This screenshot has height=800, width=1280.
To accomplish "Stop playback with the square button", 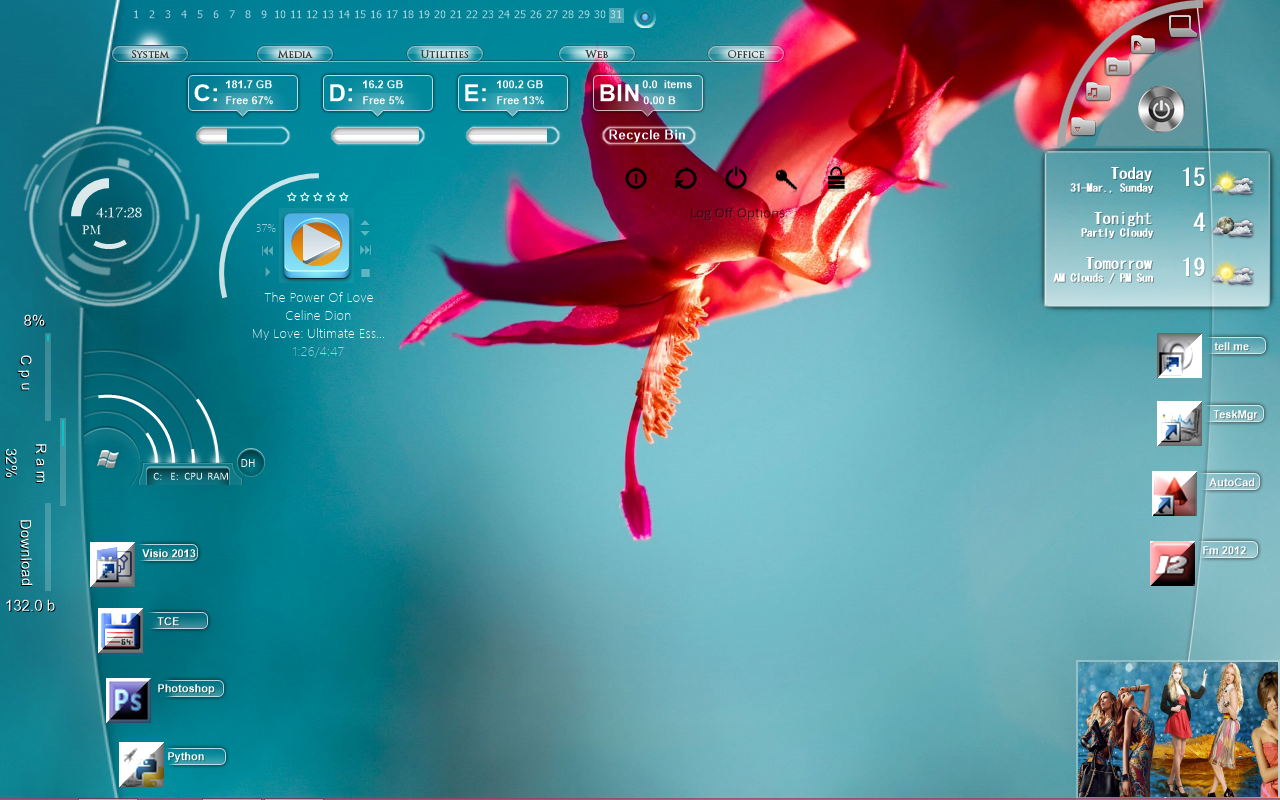I will point(366,273).
